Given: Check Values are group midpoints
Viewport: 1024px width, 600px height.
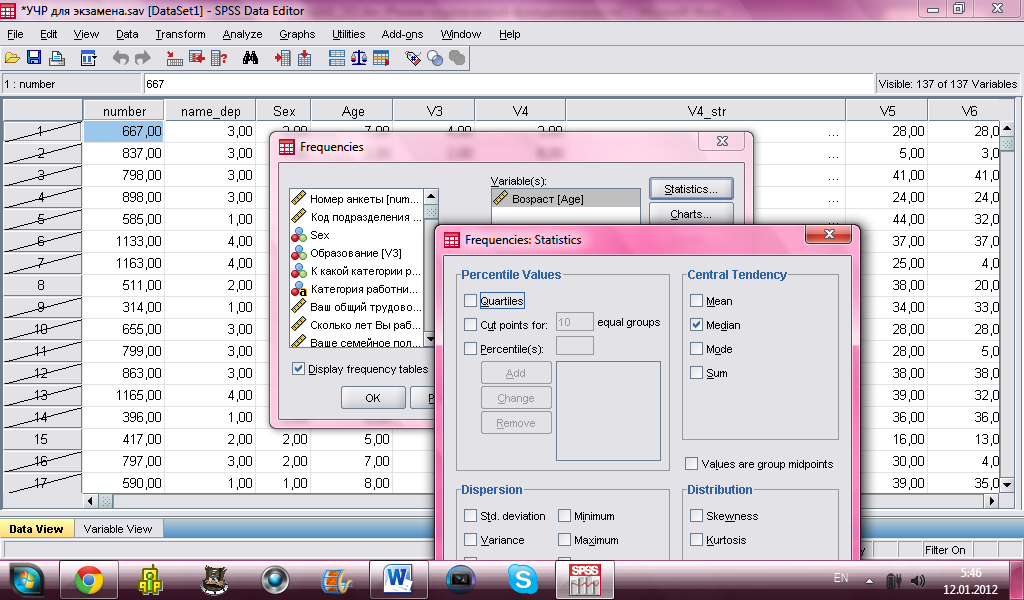Looking at the screenshot, I should [691, 464].
